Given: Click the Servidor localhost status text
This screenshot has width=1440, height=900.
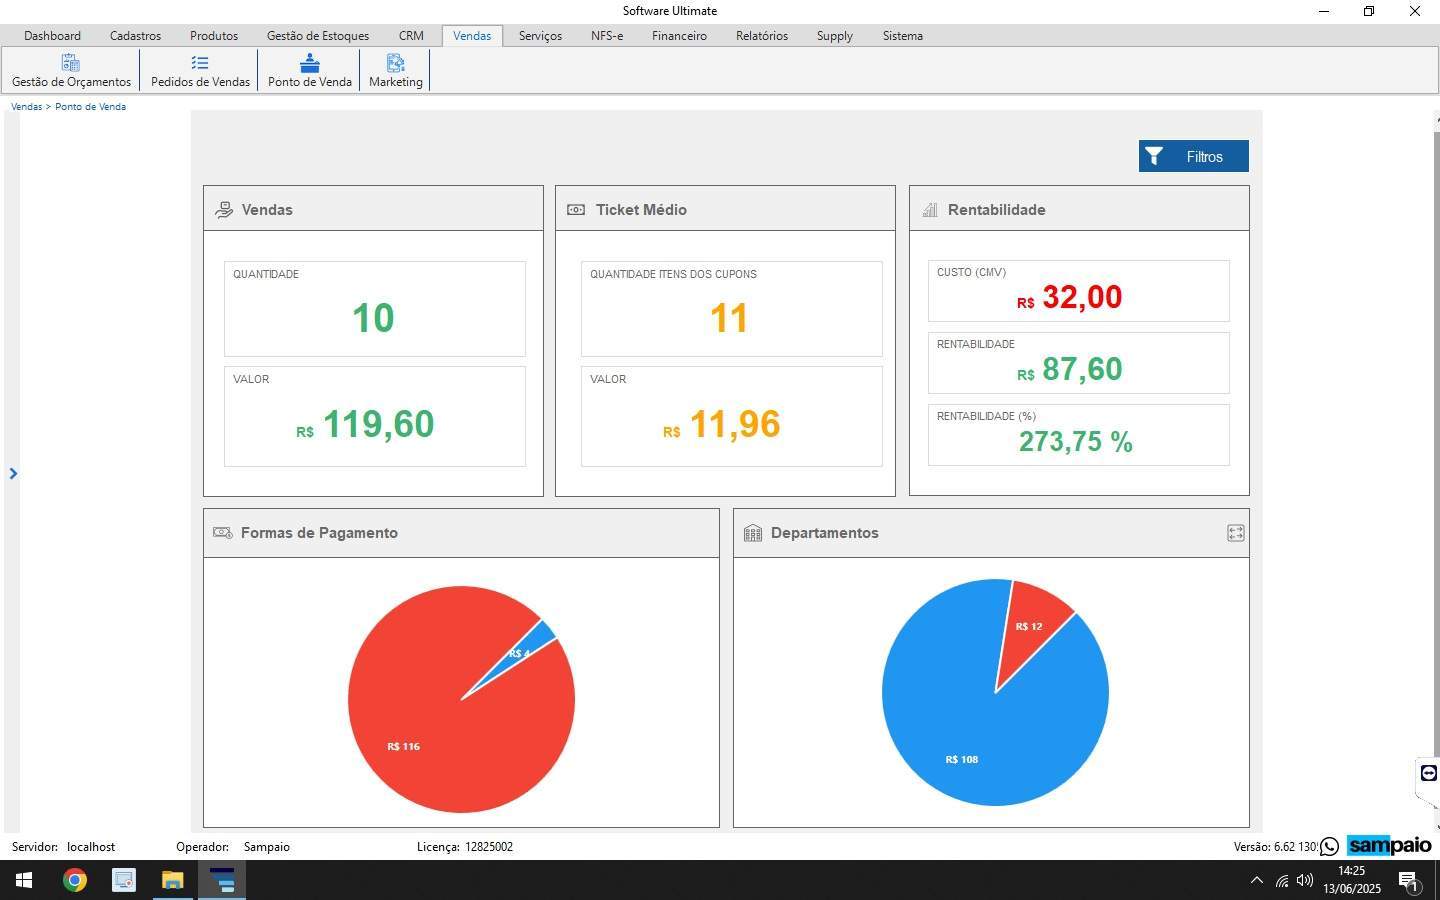Looking at the screenshot, I should click(x=63, y=847).
